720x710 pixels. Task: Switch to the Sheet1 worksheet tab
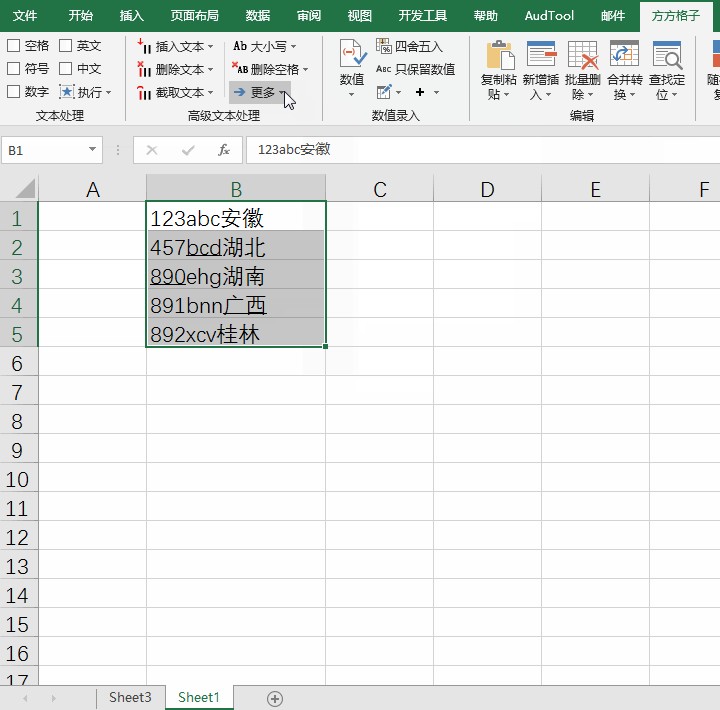[x=199, y=698]
